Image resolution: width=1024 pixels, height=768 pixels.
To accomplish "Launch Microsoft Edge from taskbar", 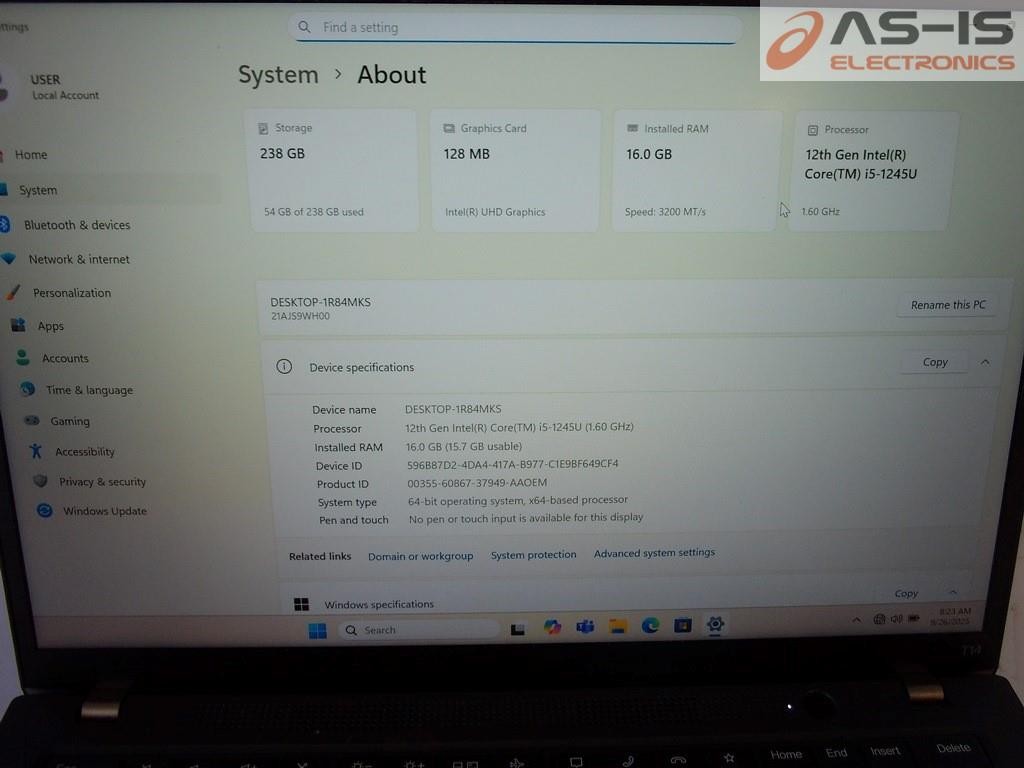I will [650, 626].
